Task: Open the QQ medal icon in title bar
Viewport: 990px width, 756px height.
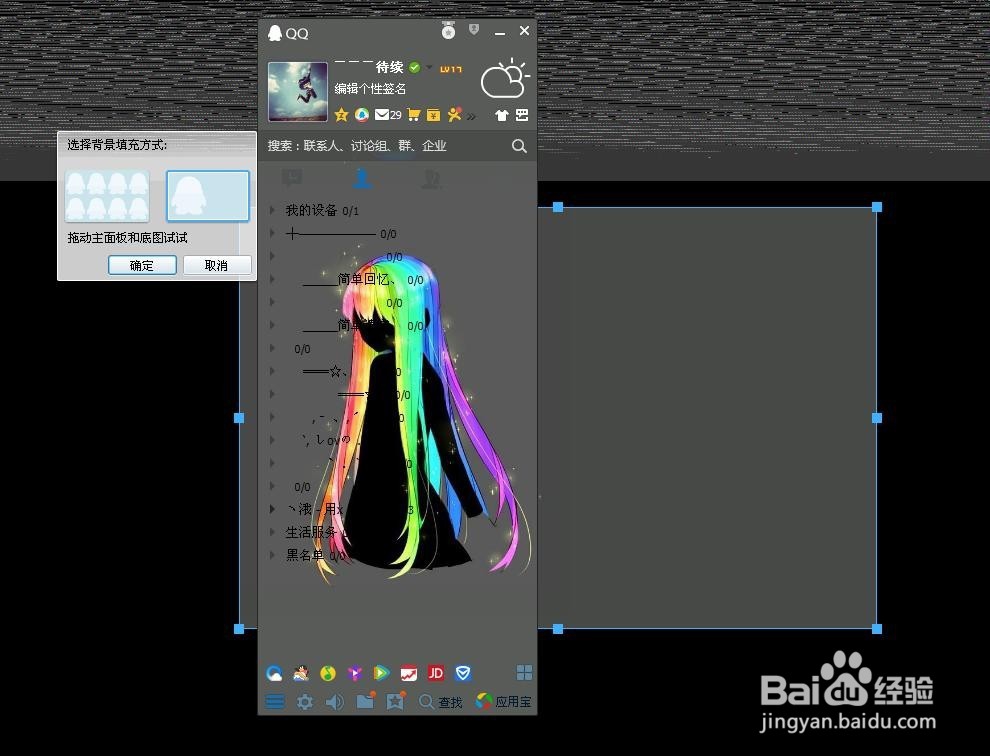Action: (x=448, y=30)
